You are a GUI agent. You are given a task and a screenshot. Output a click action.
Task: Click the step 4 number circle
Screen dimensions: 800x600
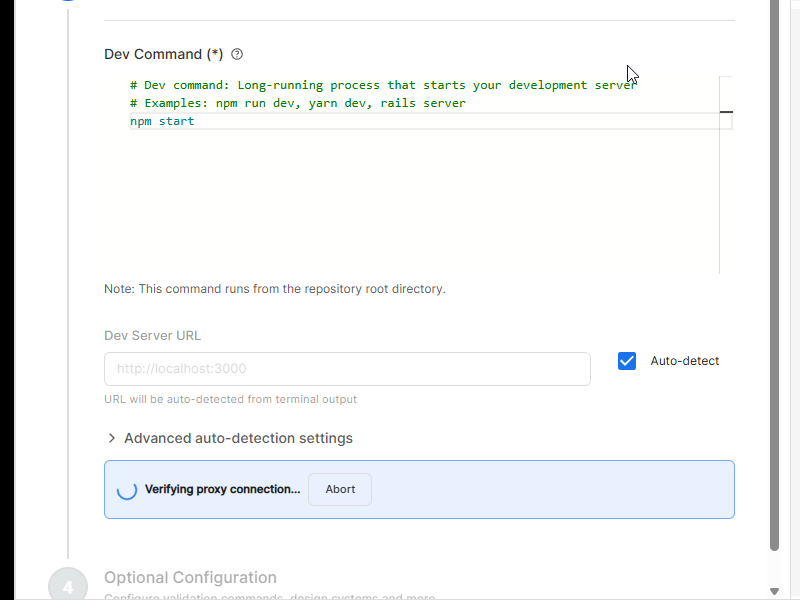click(x=68, y=586)
